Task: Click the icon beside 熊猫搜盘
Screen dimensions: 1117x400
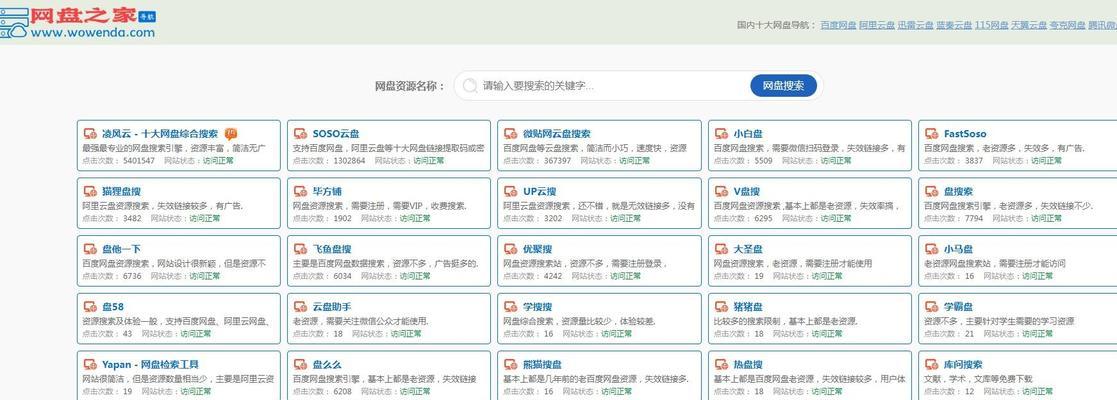Action: [510, 364]
